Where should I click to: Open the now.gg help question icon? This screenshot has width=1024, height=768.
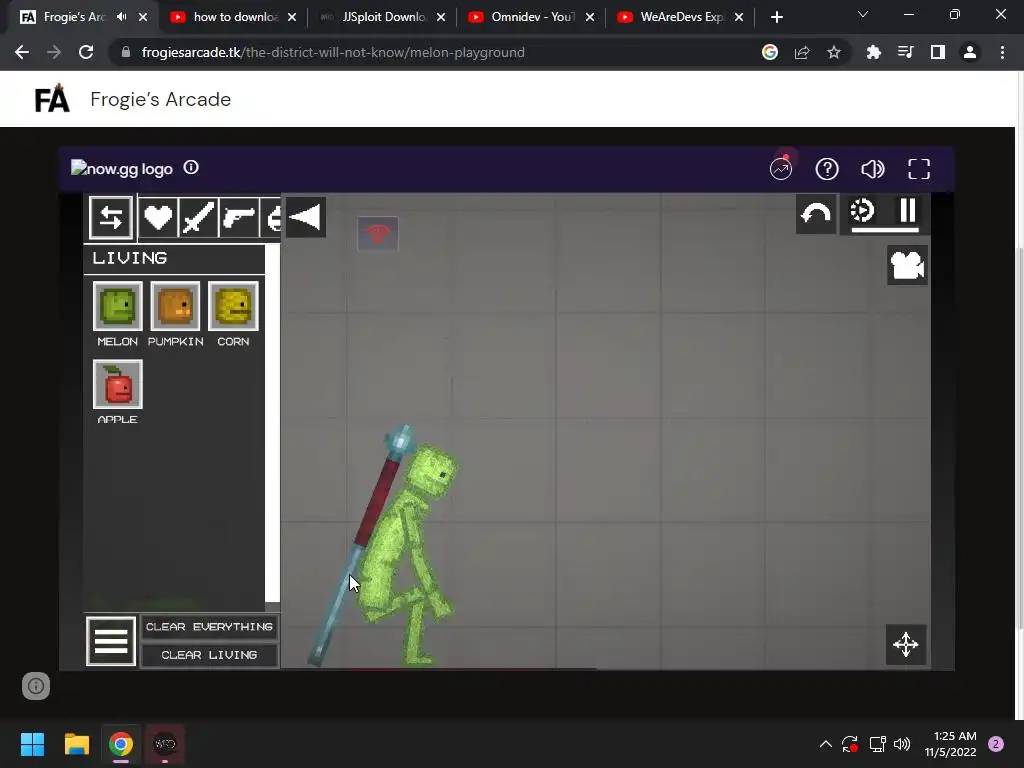click(827, 169)
